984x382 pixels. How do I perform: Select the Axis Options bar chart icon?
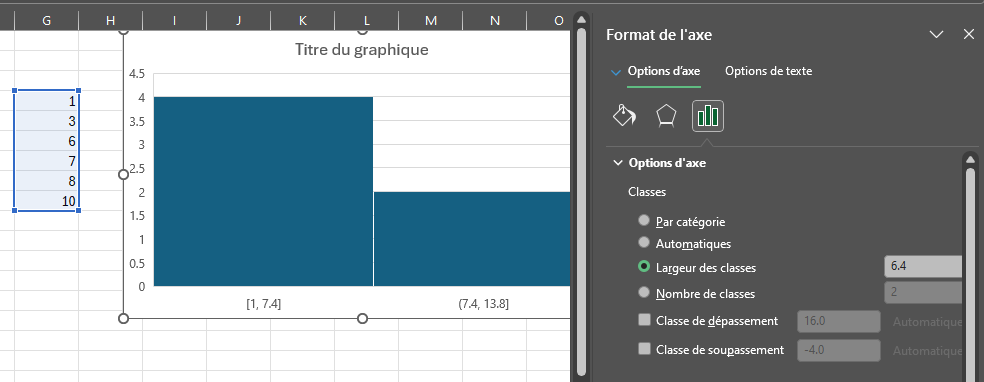point(708,116)
